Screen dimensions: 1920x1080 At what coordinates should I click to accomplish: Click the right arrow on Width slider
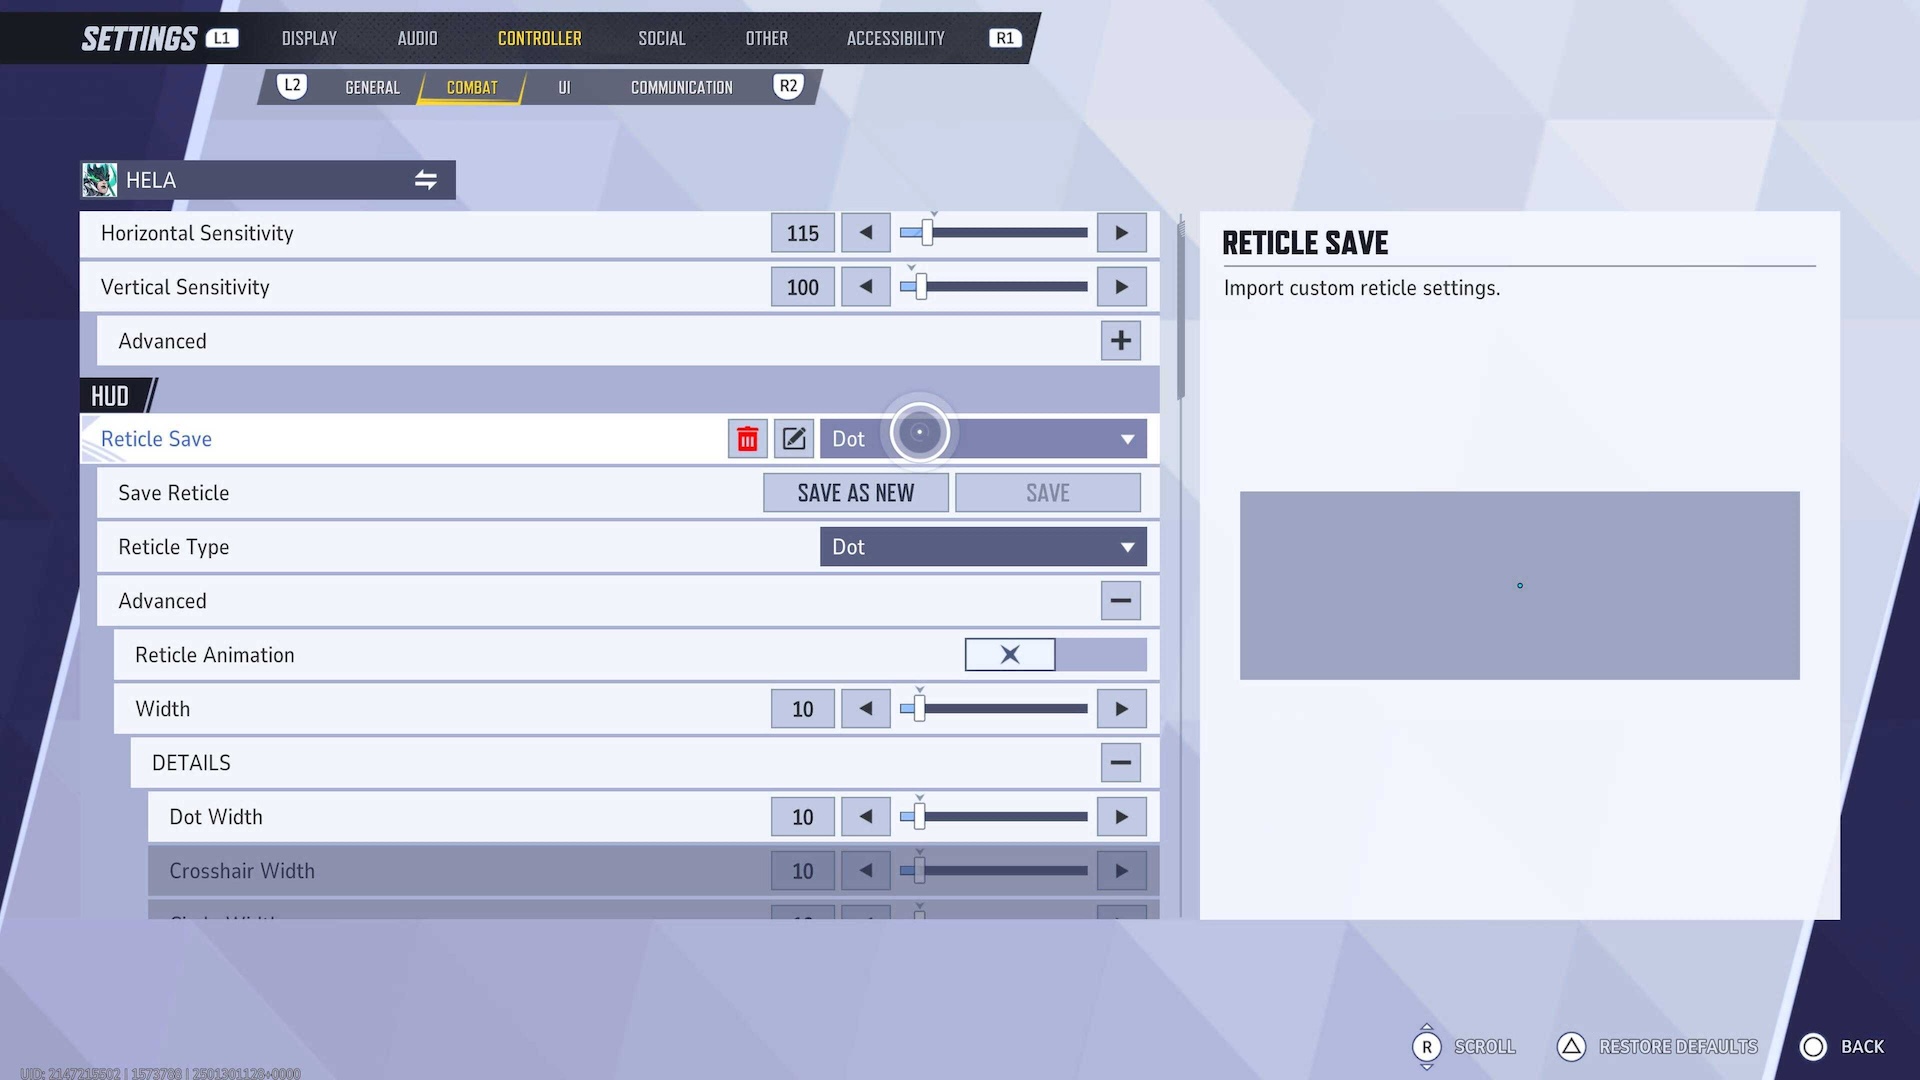click(1120, 708)
